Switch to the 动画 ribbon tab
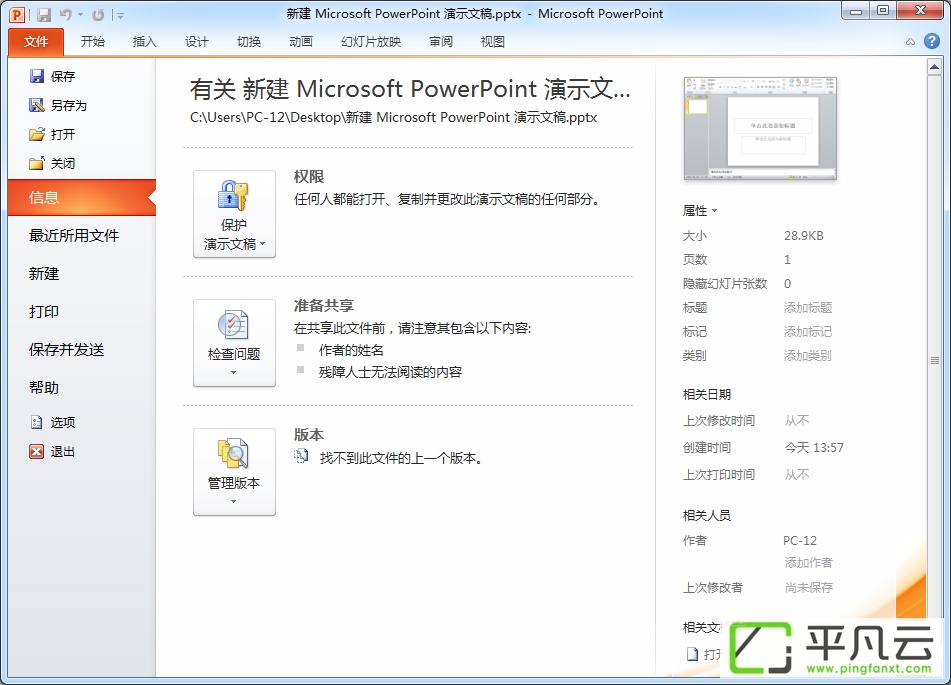Viewport: 951px width, 685px height. (301, 42)
